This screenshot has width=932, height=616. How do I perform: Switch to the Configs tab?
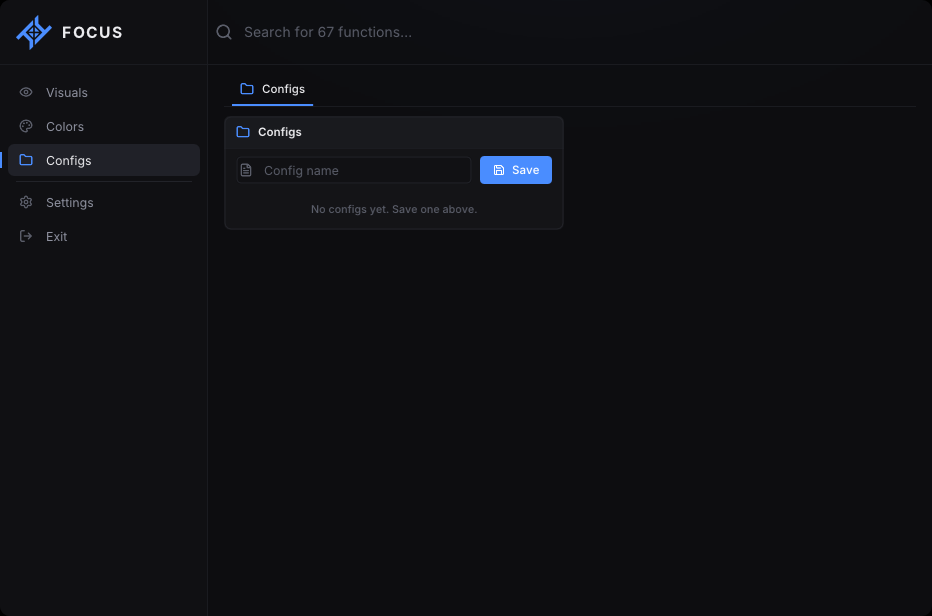tap(272, 89)
